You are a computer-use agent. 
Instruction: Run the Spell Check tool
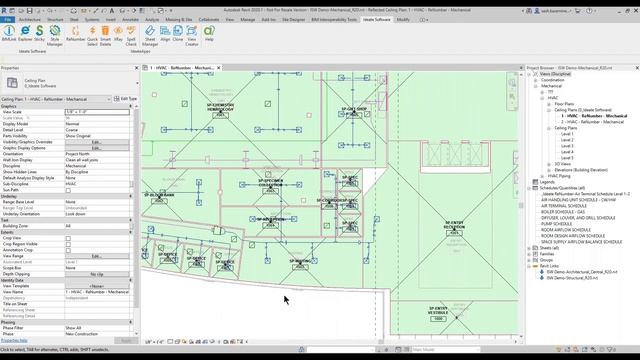[131, 35]
